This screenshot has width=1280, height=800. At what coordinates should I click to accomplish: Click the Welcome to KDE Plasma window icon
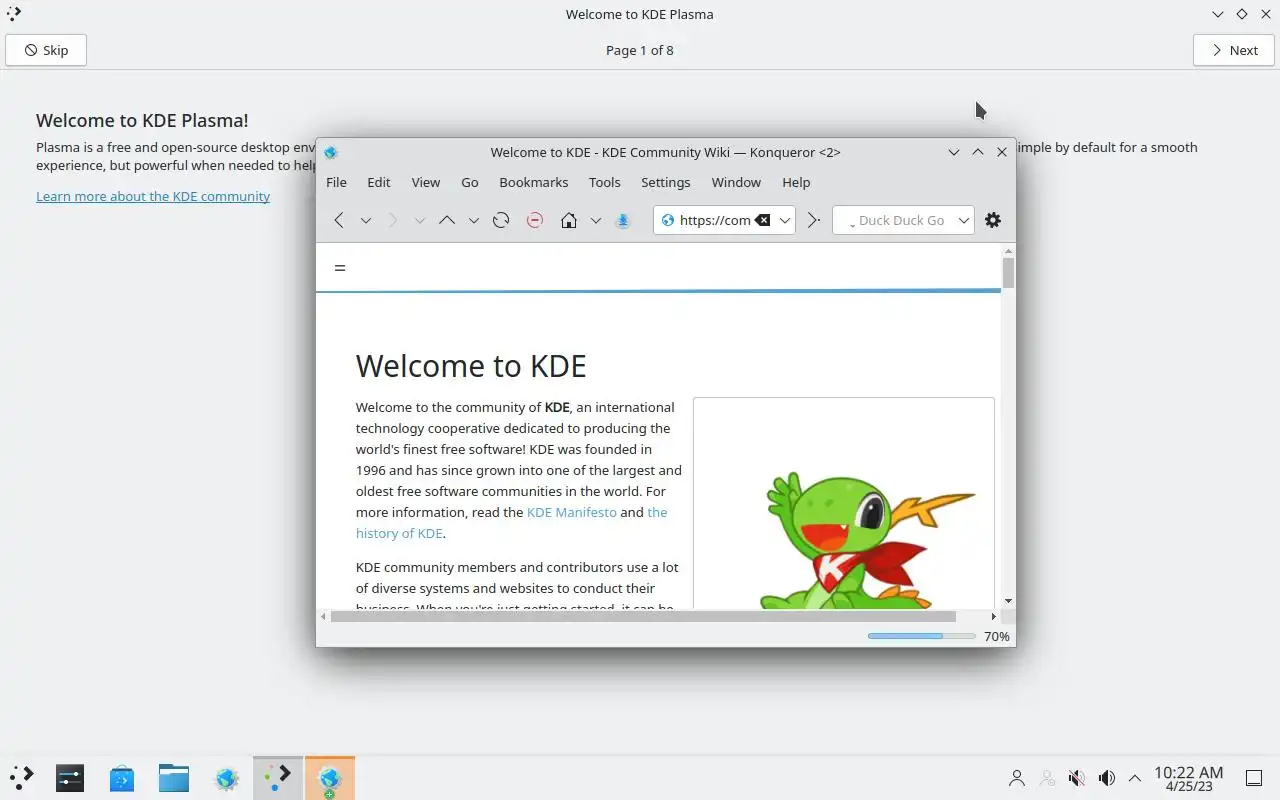(13, 14)
